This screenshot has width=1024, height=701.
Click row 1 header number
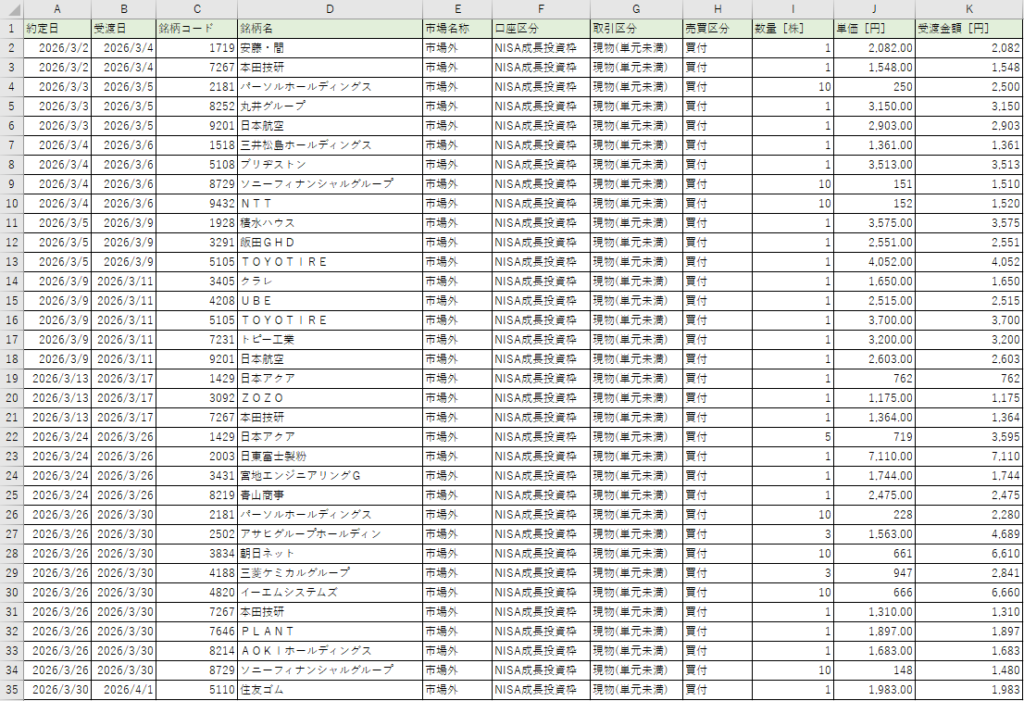tap(11, 28)
